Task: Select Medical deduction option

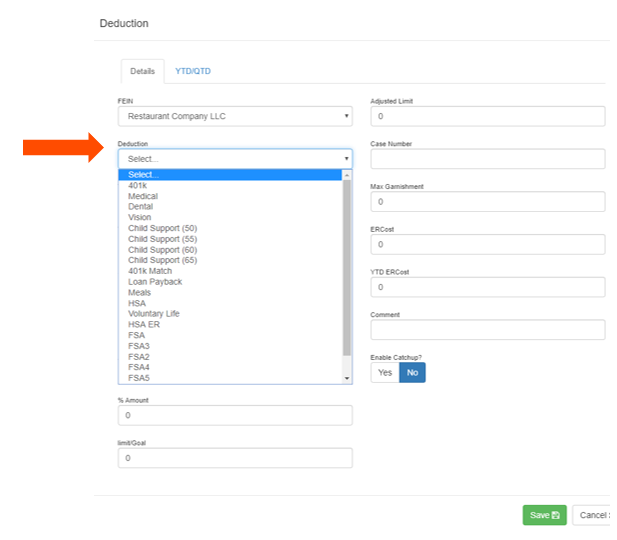Action: 230,196
